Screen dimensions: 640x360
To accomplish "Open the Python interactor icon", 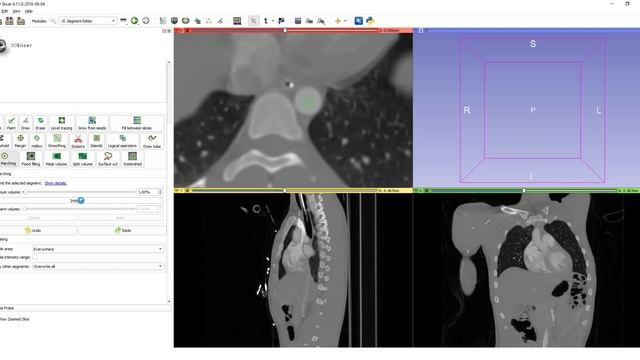I will [x=370, y=20].
